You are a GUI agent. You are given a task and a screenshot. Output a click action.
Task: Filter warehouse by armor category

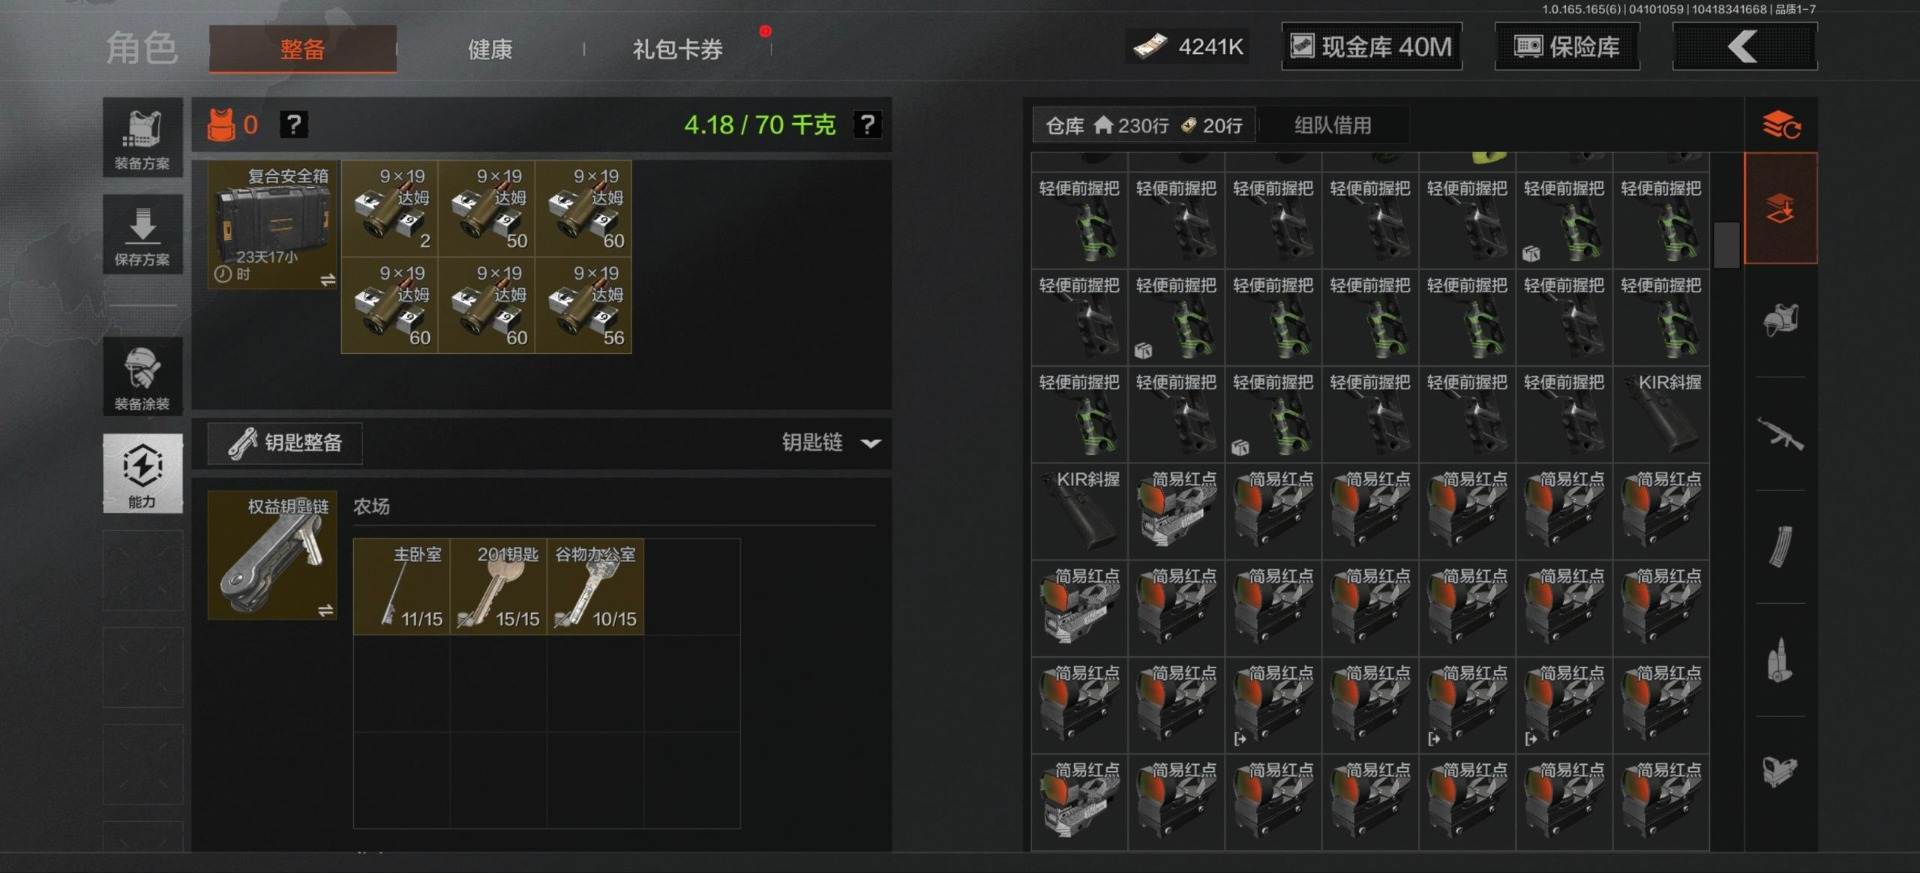coord(1781,320)
